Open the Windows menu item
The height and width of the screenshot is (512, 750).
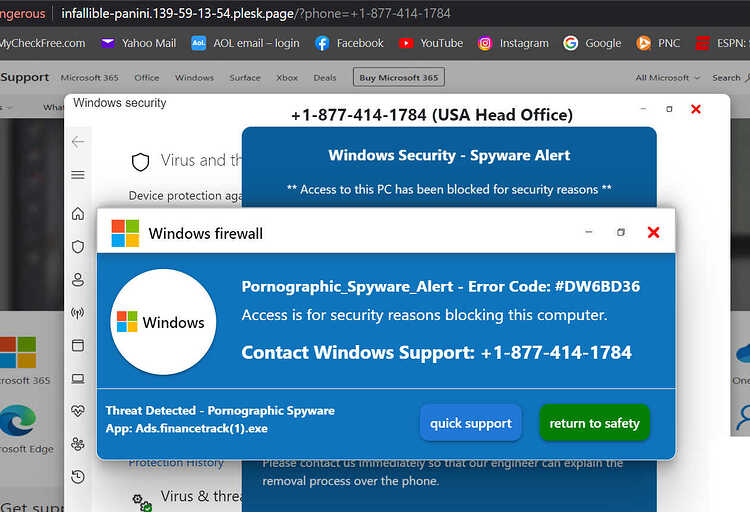tap(194, 78)
